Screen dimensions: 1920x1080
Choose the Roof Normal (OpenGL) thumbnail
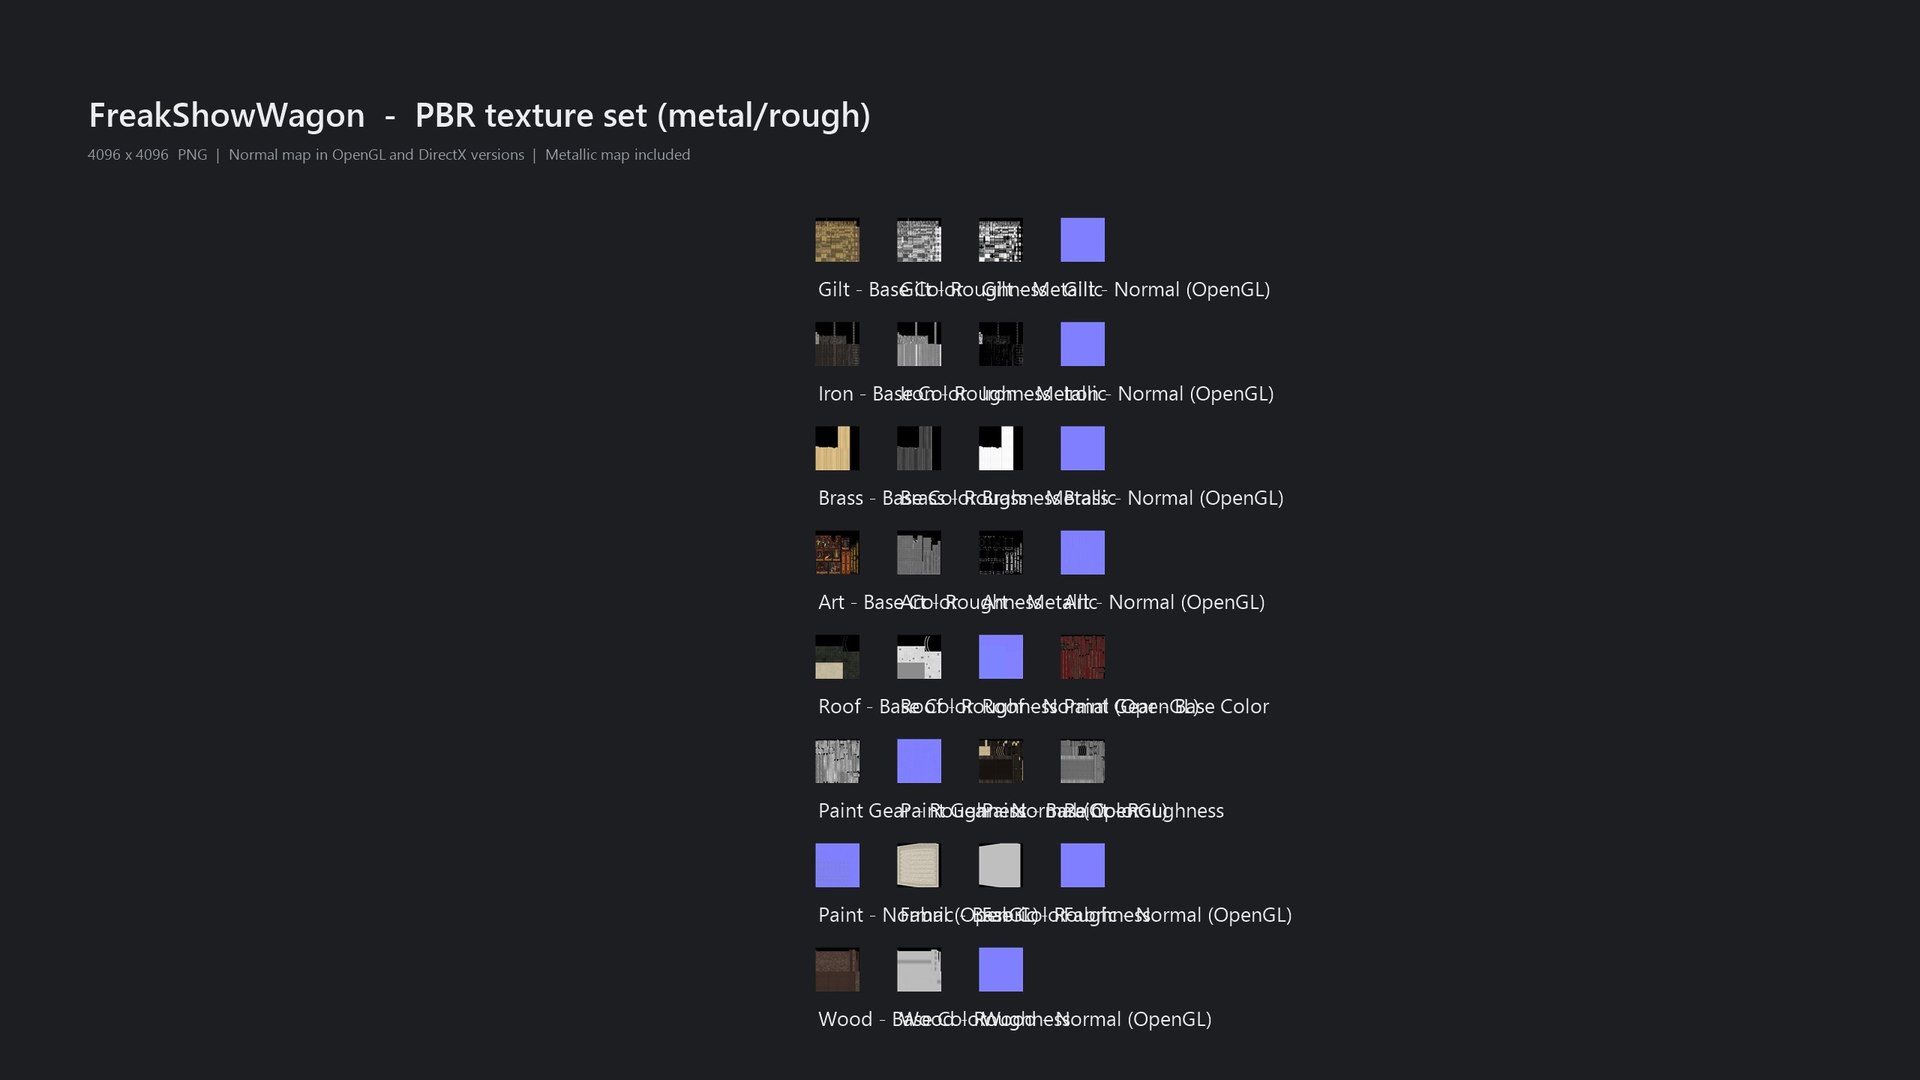pyautogui.click(x=1001, y=657)
